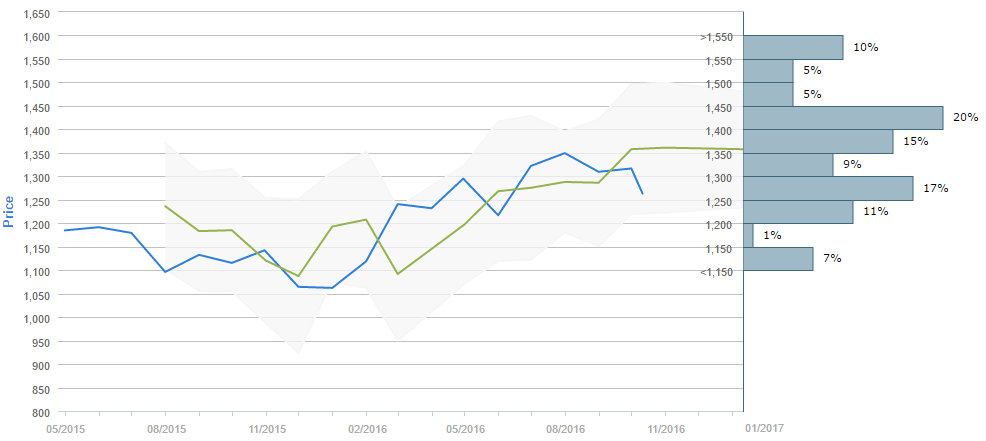The width and height of the screenshot is (986, 441).
Task: Select the 01/2017 date label
Action: coord(764,428)
